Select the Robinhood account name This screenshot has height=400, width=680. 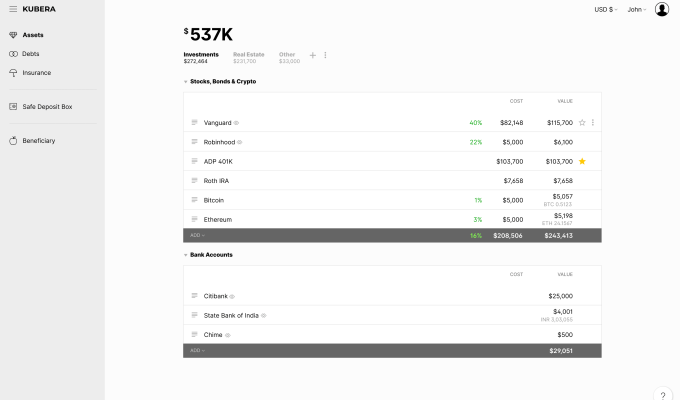pyautogui.click(x=219, y=142)
